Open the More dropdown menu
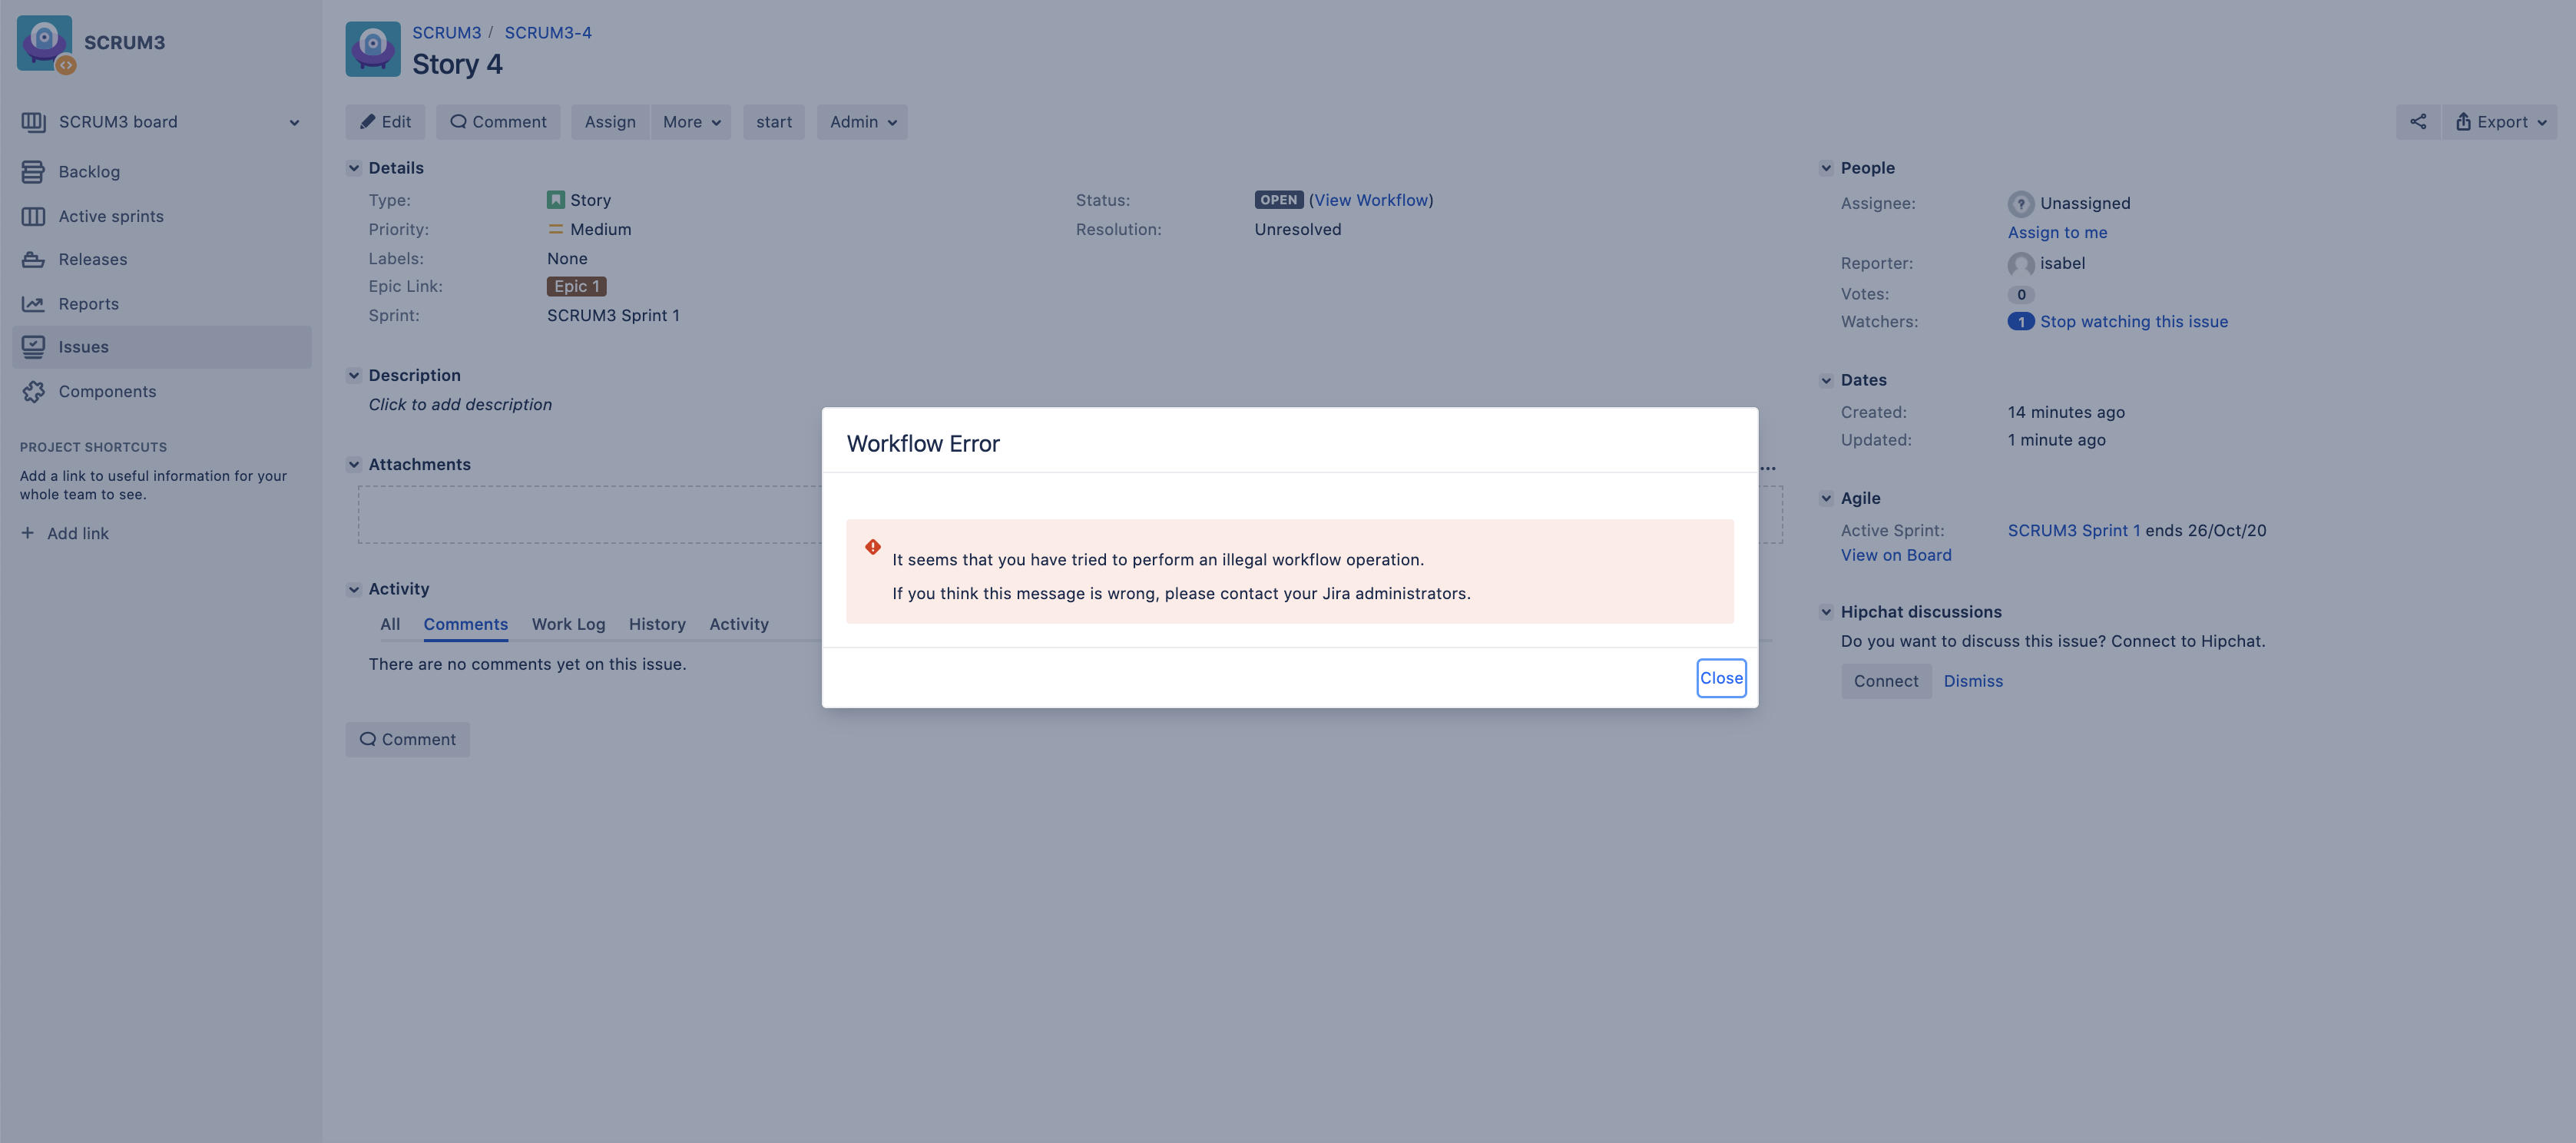The height and width of the screenshot is (1143, 2576). (x=691, y=122)
